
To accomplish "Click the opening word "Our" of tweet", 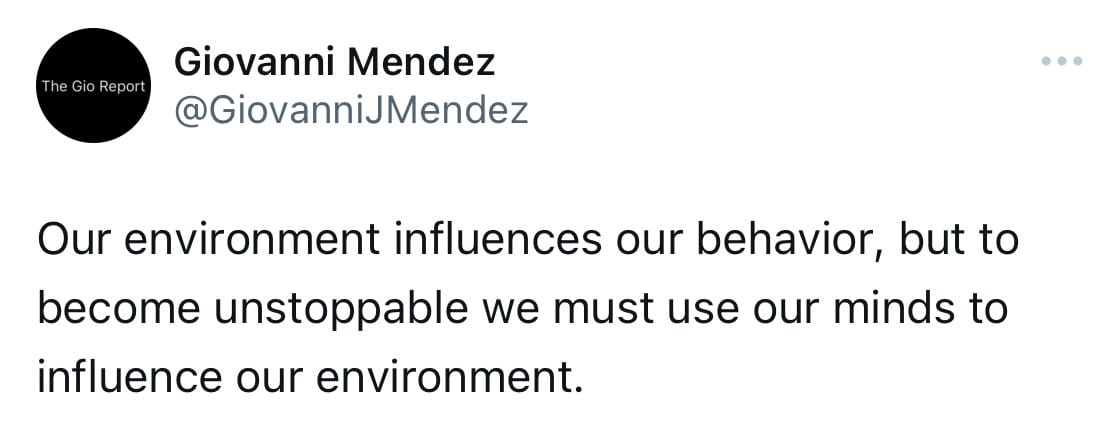I will (72, 242).
